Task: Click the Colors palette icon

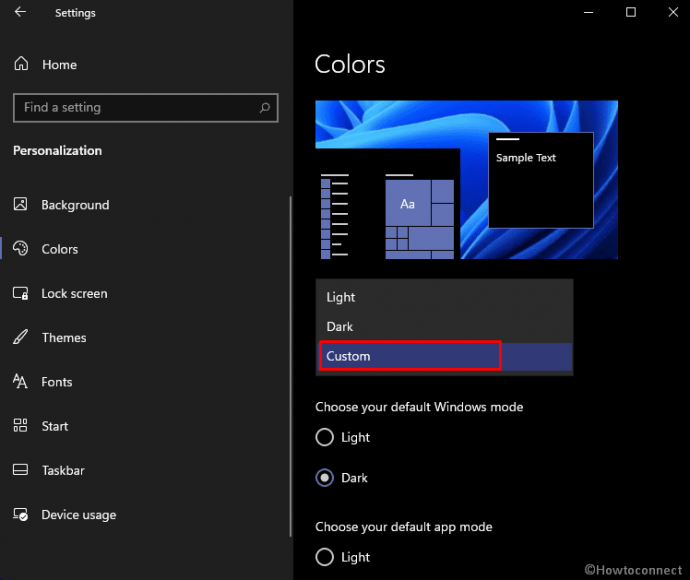Action: (x=20, y=249)
